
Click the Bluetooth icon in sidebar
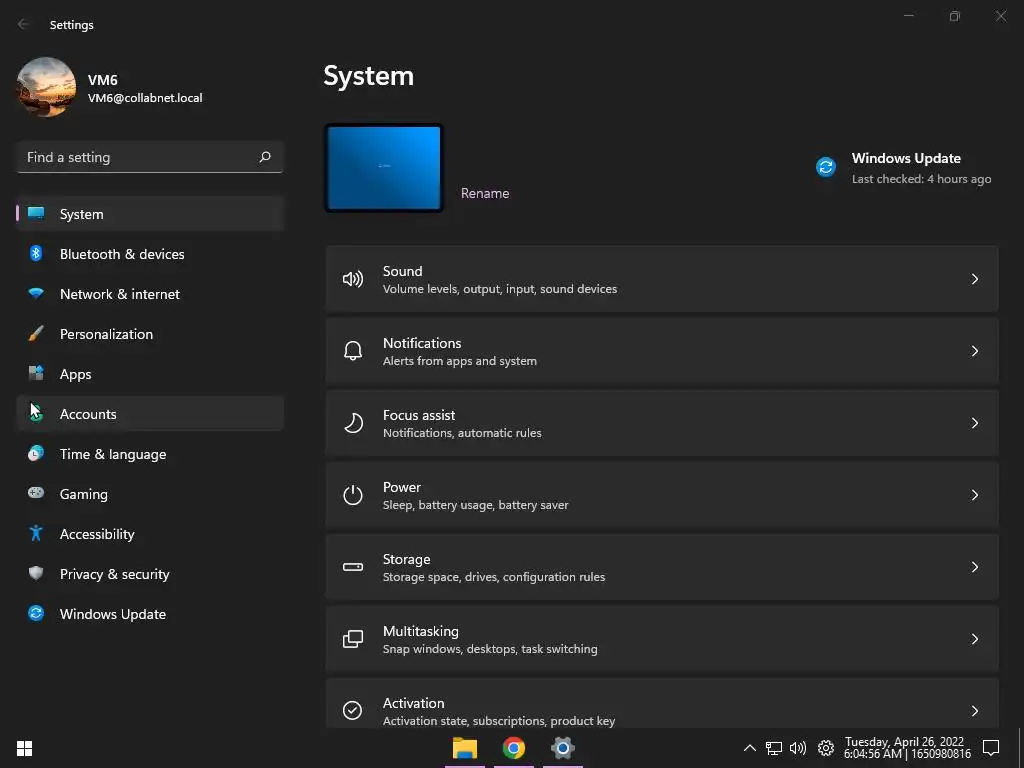click(36, 253)
